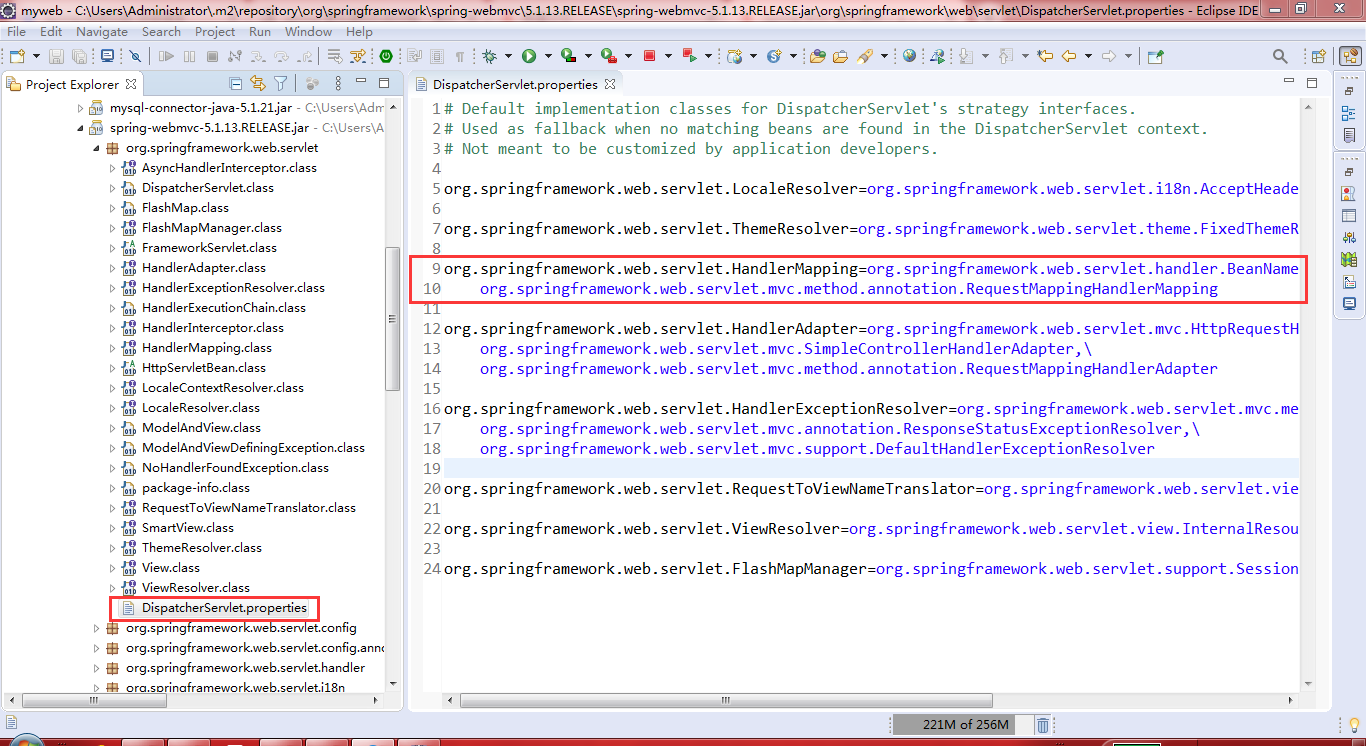
Task: Open the Run launch dropdown arrow
Action: click(548, 56)
